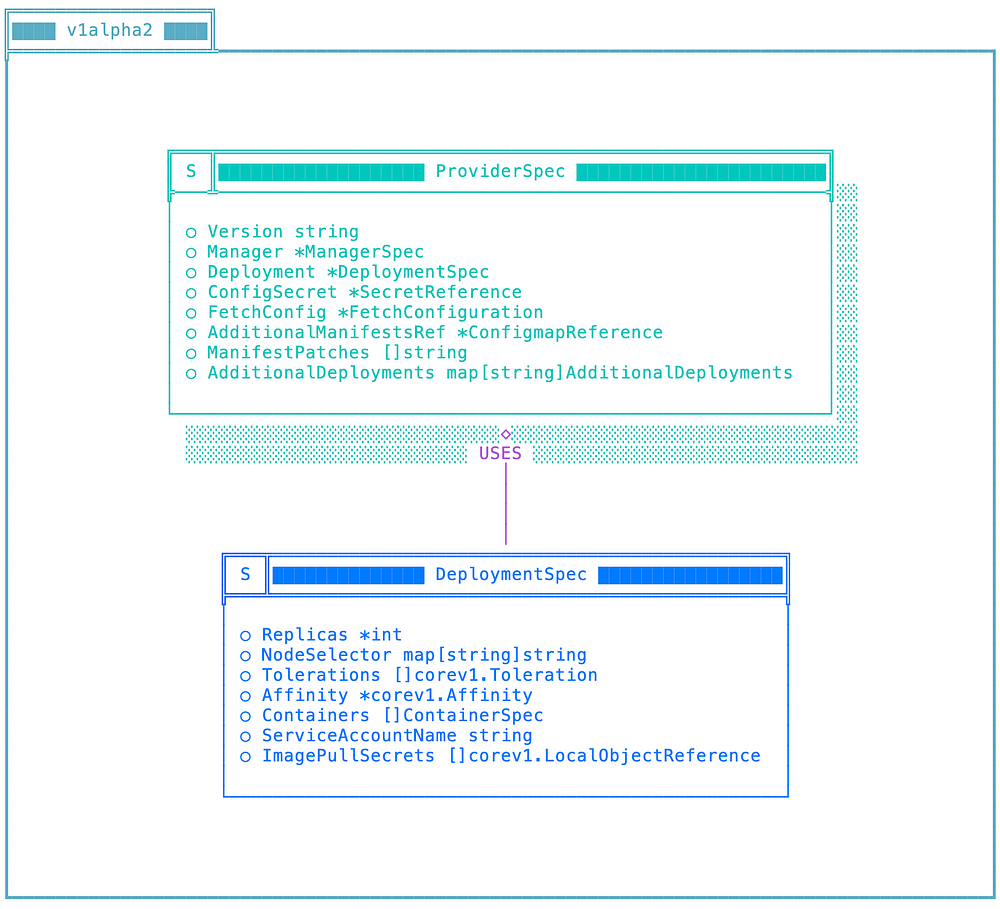The width and height of the screenshot is (1000, 909).
Task: Select 'NodeSelector map[string]string' field
Action: 424,655
